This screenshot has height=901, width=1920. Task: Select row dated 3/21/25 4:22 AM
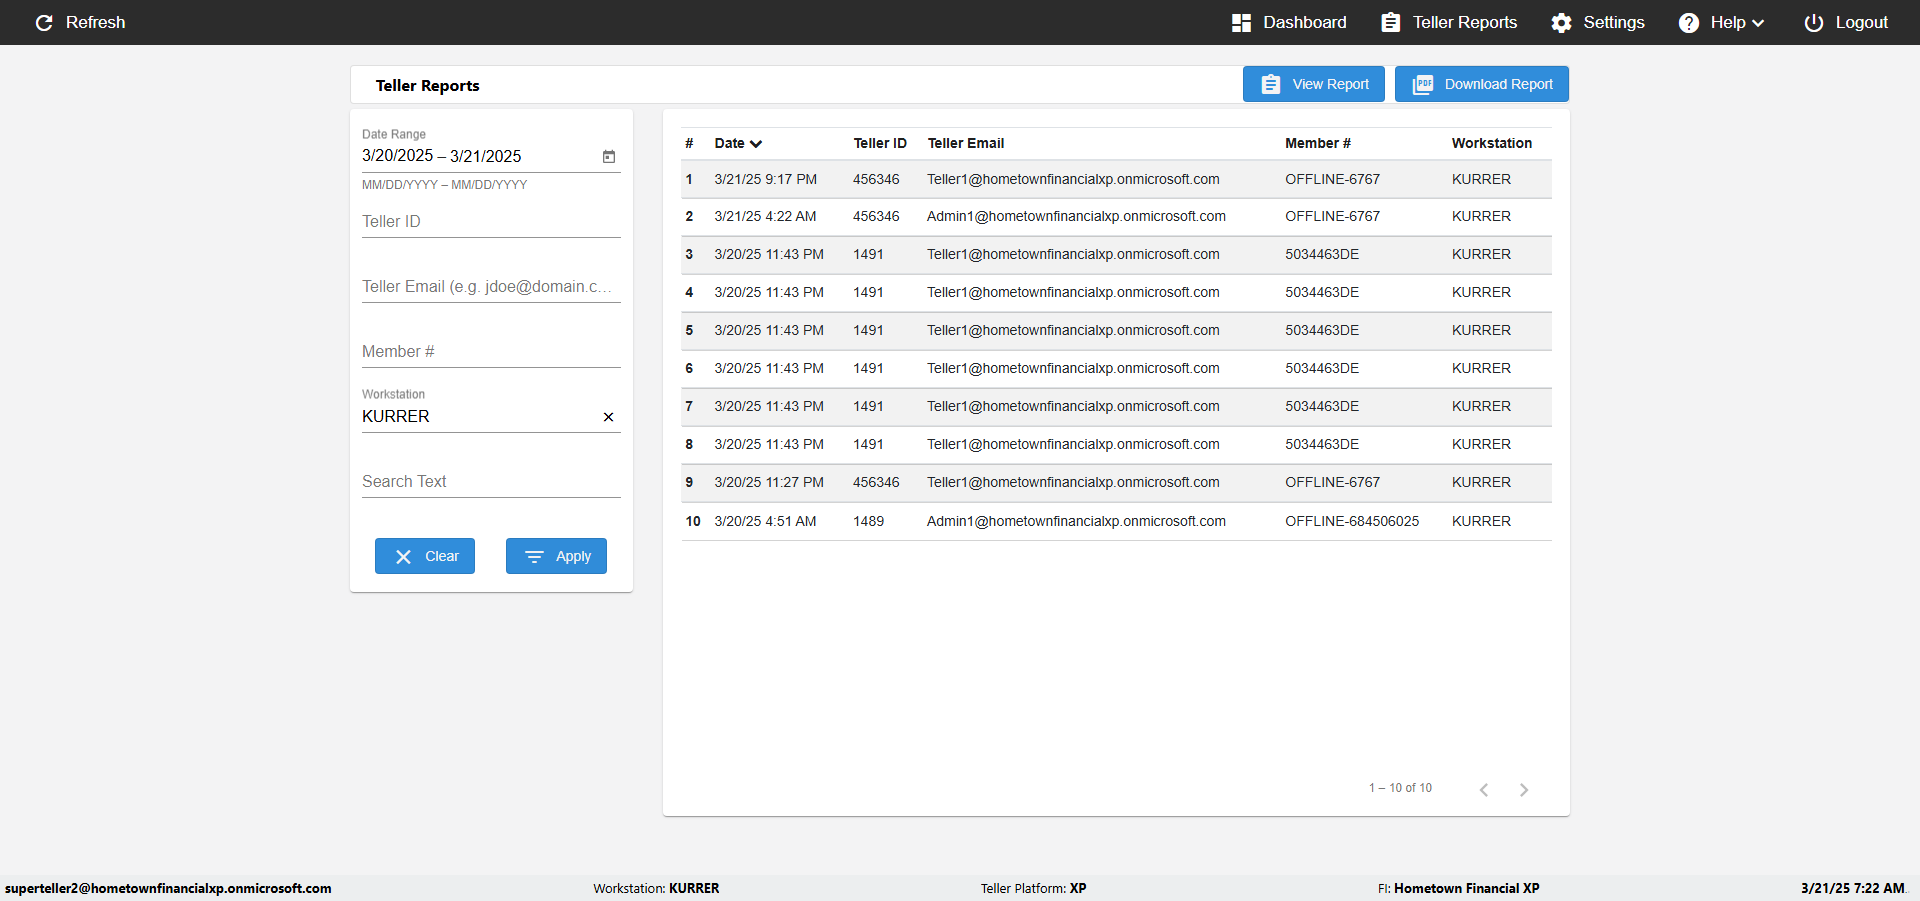click(x=1116, y=216)
